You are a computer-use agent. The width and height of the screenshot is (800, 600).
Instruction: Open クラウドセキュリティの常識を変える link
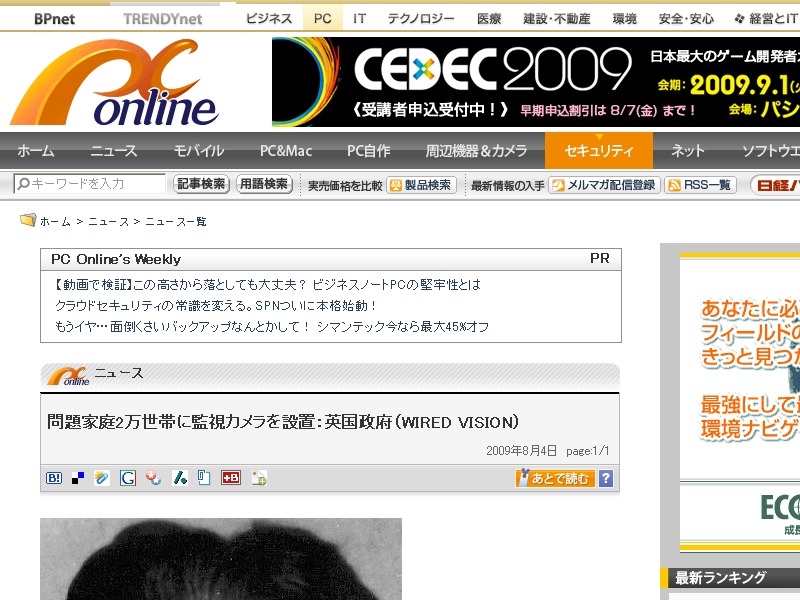pos(216,306)
